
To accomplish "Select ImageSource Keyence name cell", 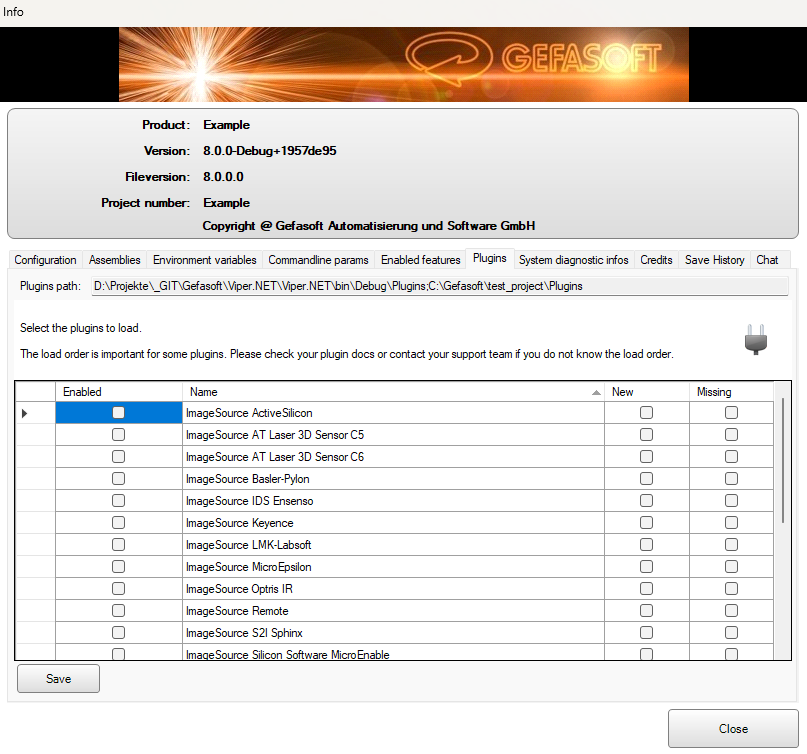I will (x=394, y=523).
